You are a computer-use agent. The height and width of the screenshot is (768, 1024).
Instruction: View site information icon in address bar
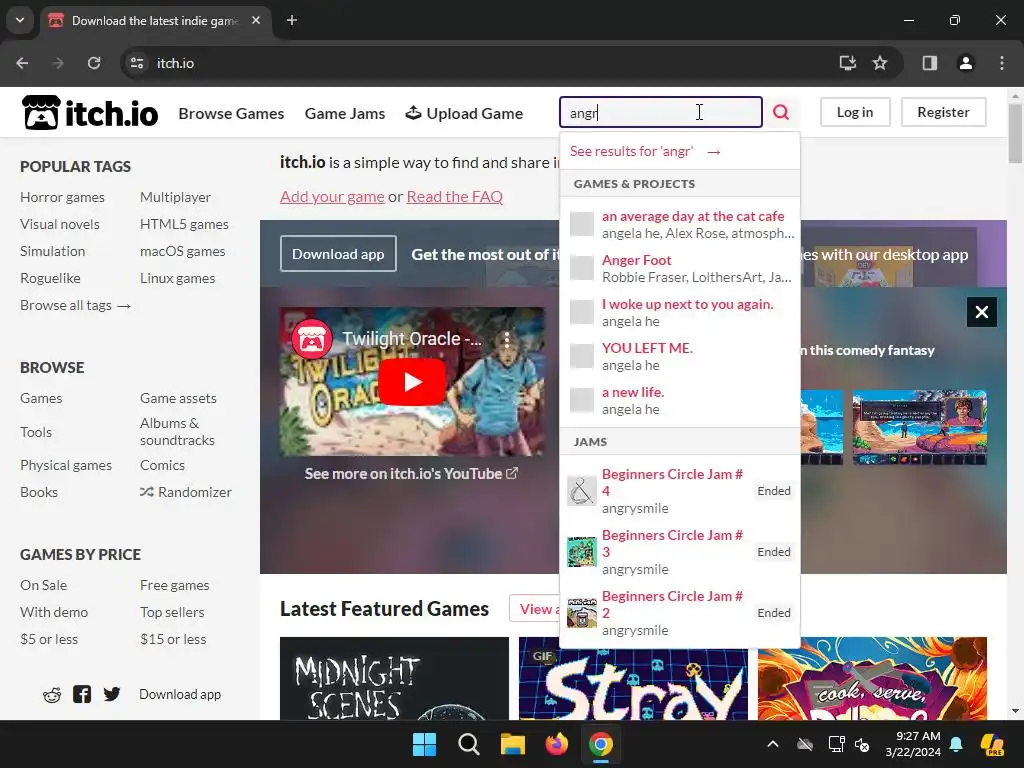(x=137, y=63)
